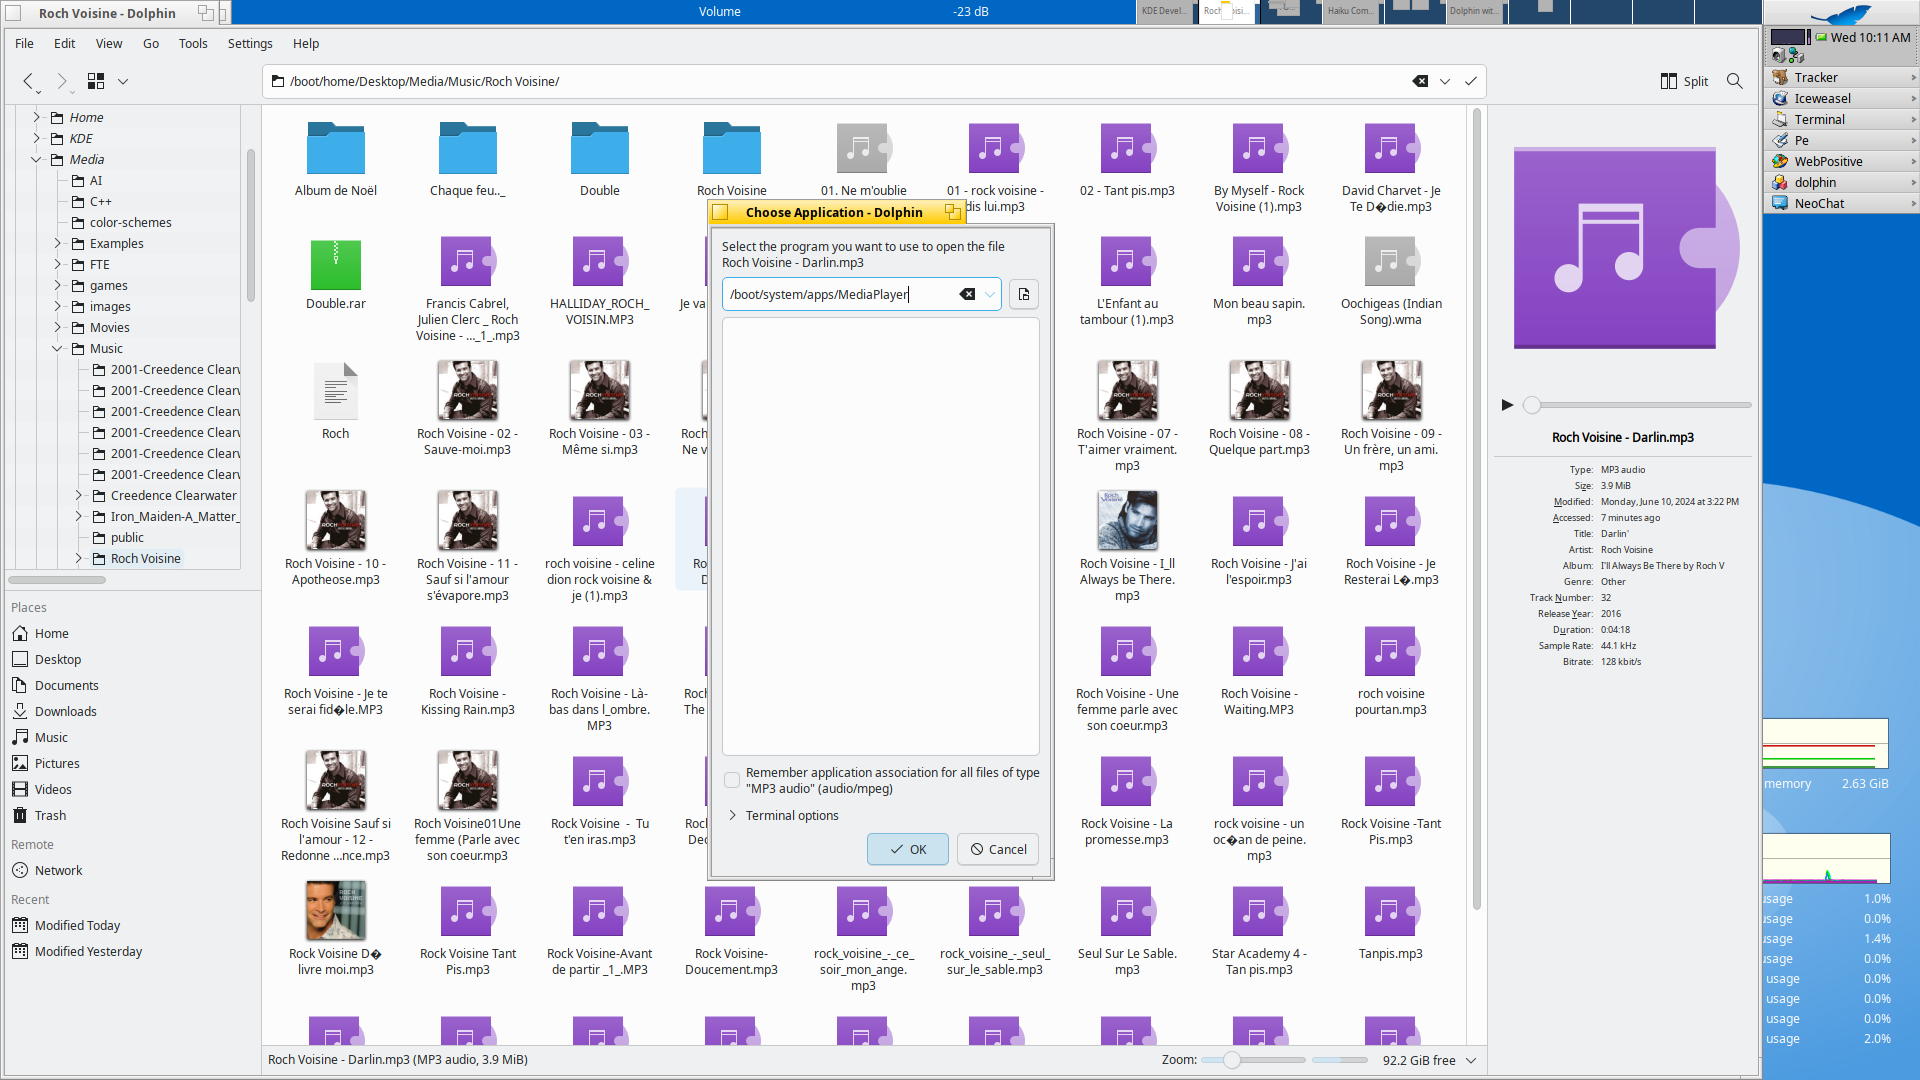Collapse the Music tree folder
The width and height of the screenshot is (1920, 1080).
pyautogui.click(x=58, y=348)
